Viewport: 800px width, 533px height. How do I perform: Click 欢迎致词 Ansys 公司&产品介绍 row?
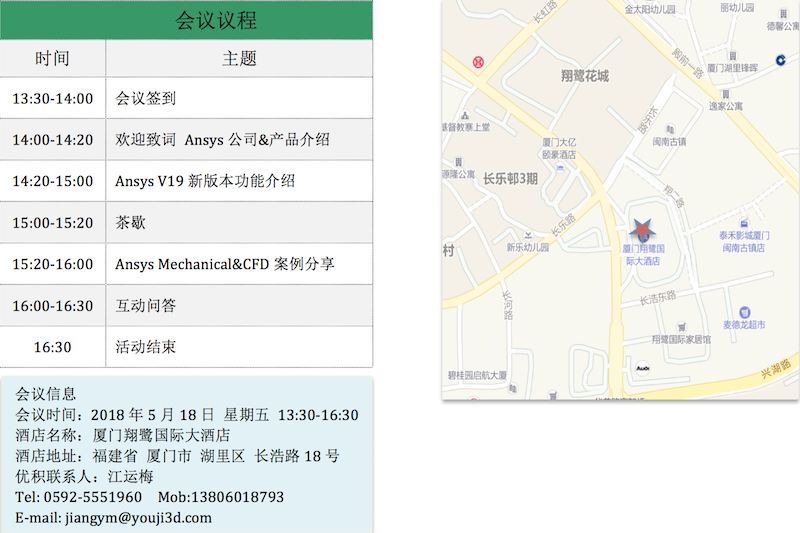tap(239, 139)
